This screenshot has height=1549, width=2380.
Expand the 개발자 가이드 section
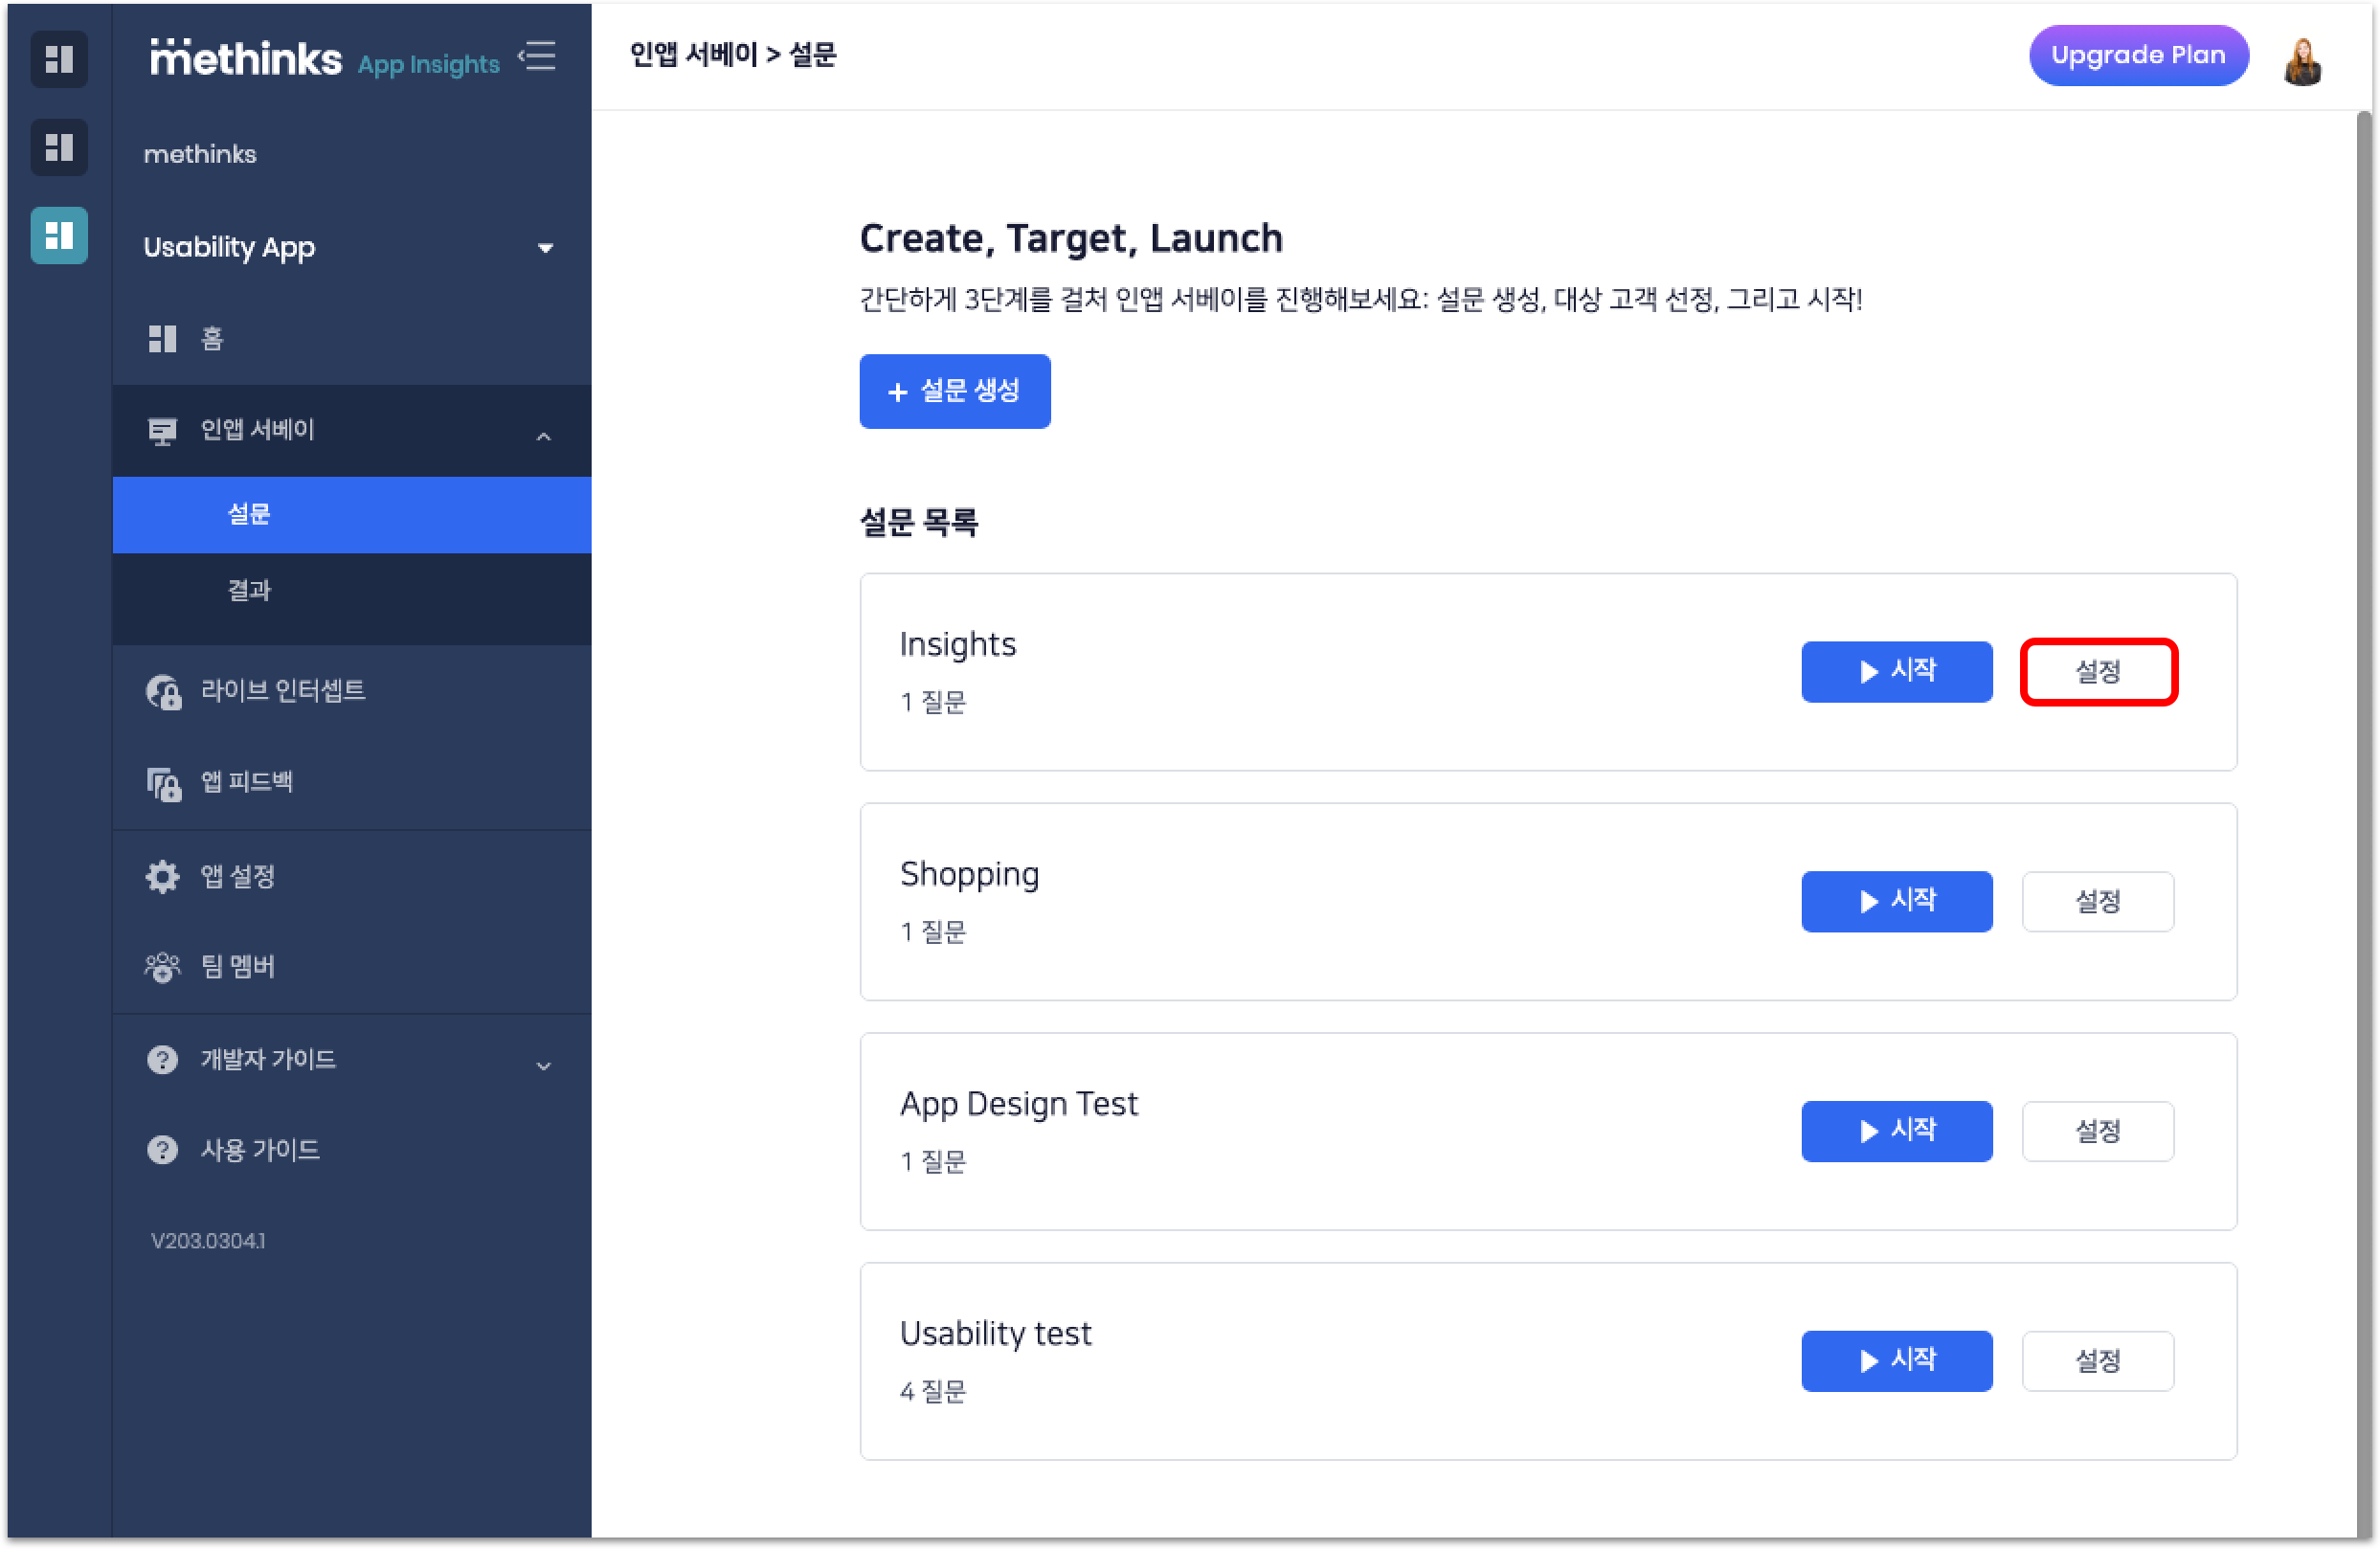[543, 1065]
